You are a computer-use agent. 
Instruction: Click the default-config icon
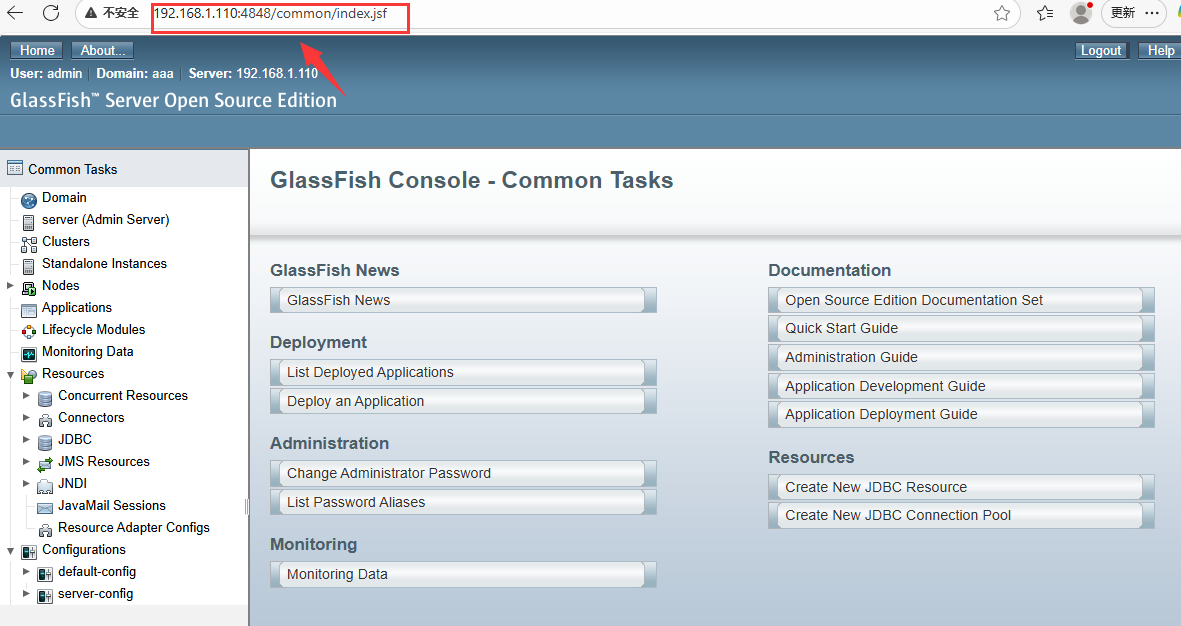tap(45, 574)
